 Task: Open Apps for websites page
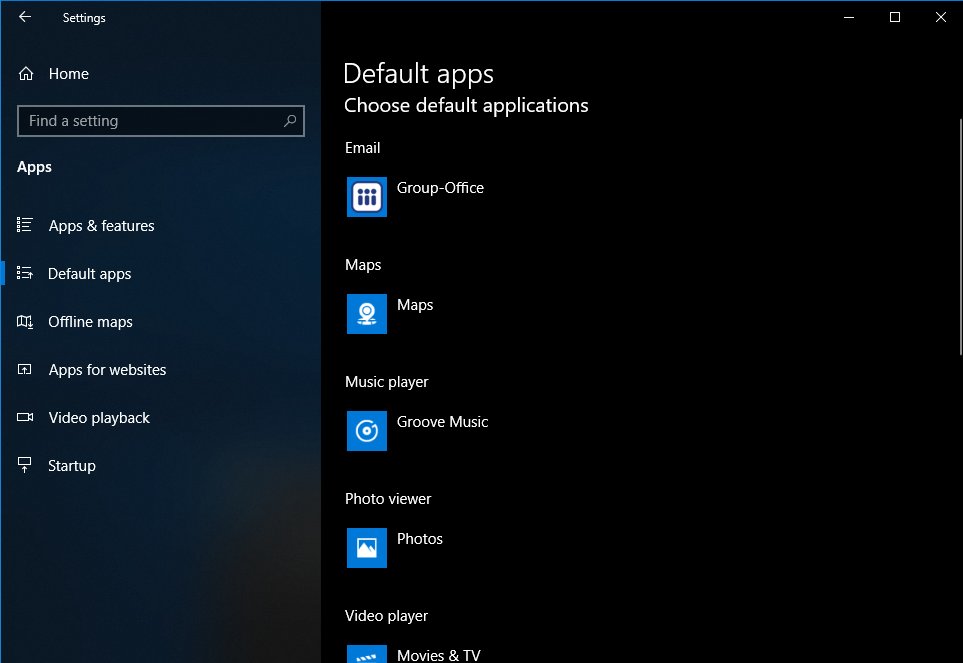tap(107, 370)
